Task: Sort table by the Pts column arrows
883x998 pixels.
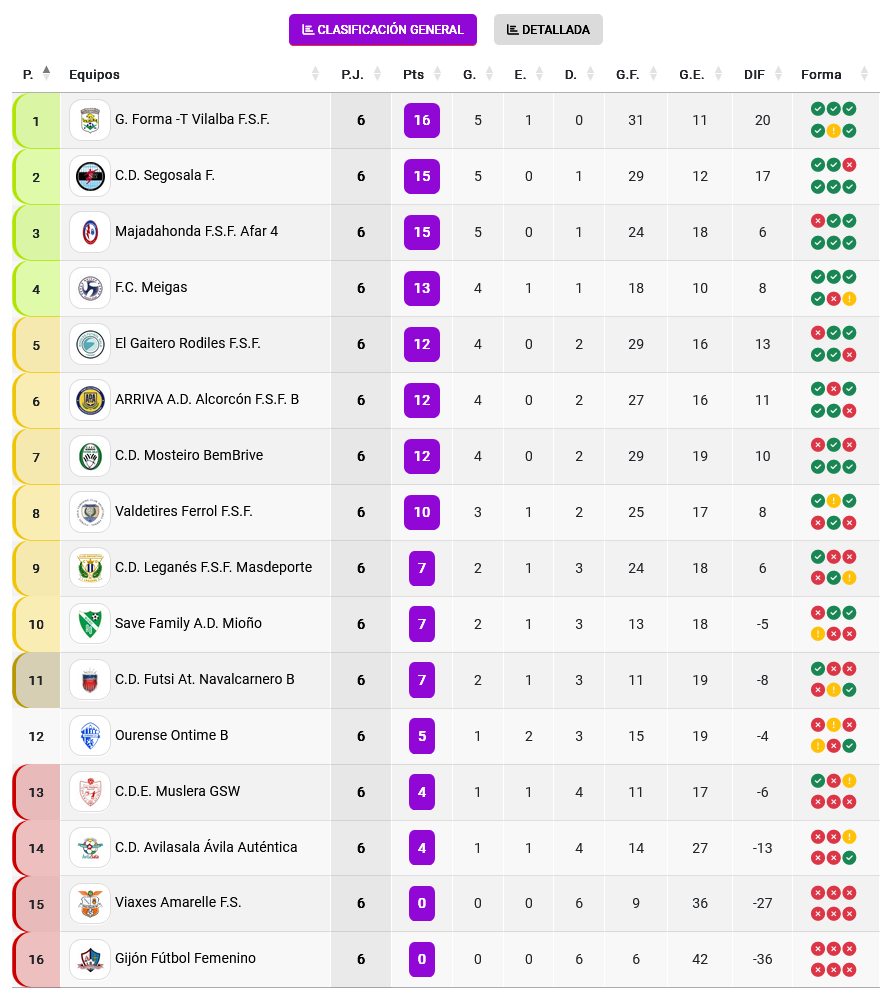Action: [x=437, y=74]
